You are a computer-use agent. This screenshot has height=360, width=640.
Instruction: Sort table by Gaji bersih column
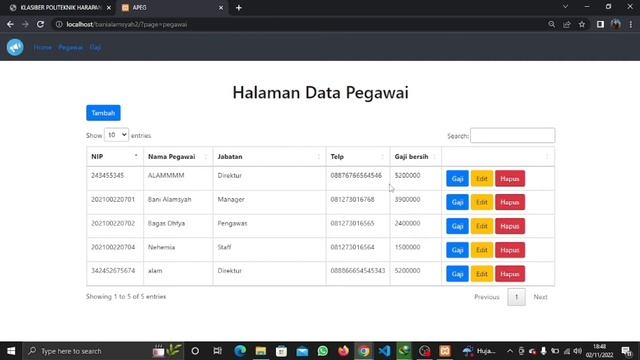pos(416,157)
